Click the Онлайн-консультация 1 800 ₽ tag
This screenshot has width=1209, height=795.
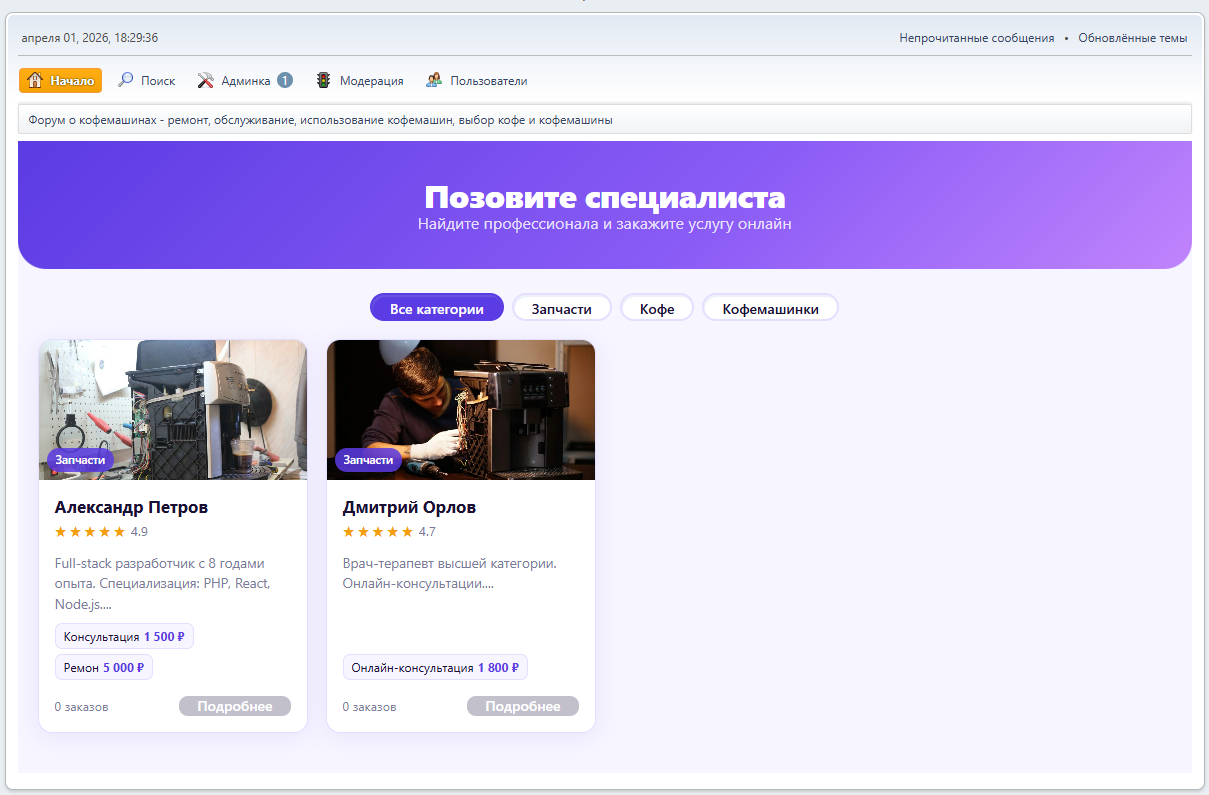click(435, 667)
